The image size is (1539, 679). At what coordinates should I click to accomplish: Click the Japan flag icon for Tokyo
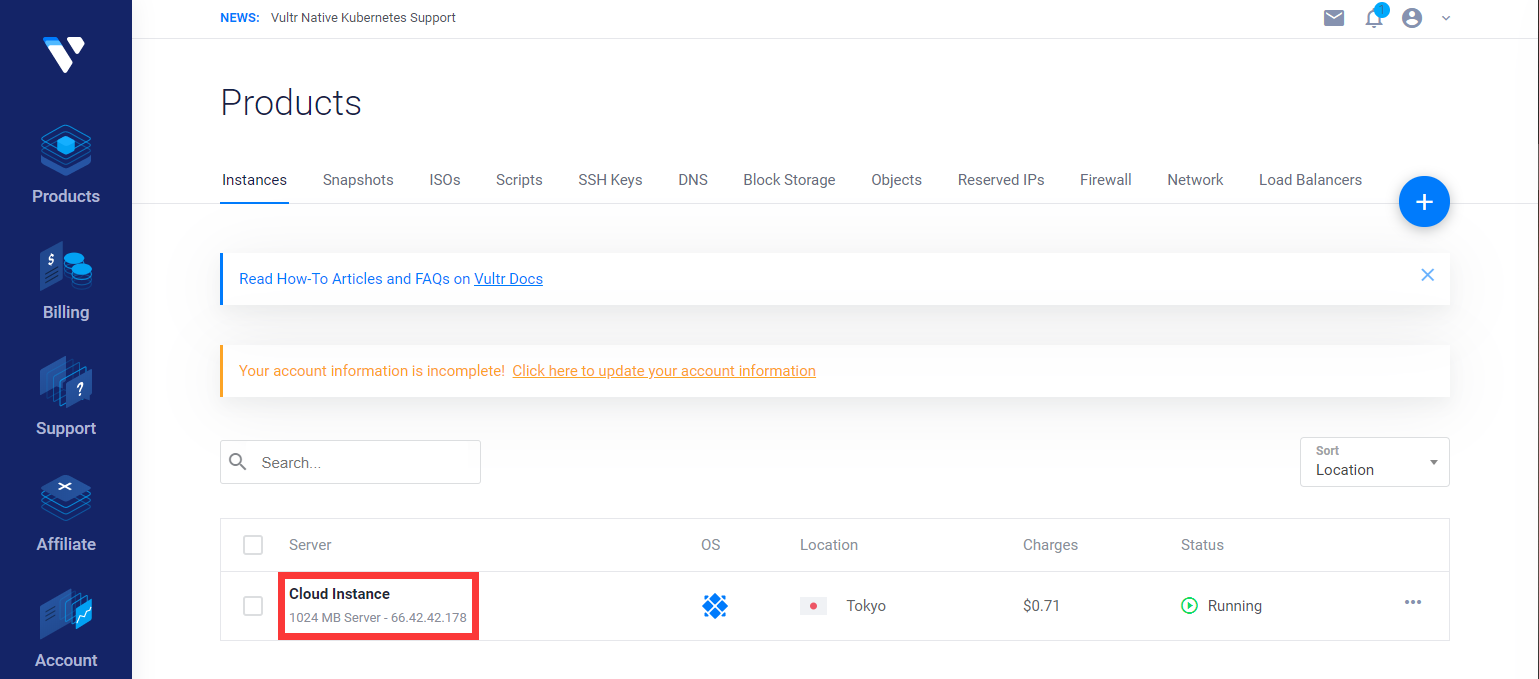click(x=813, y=606)
